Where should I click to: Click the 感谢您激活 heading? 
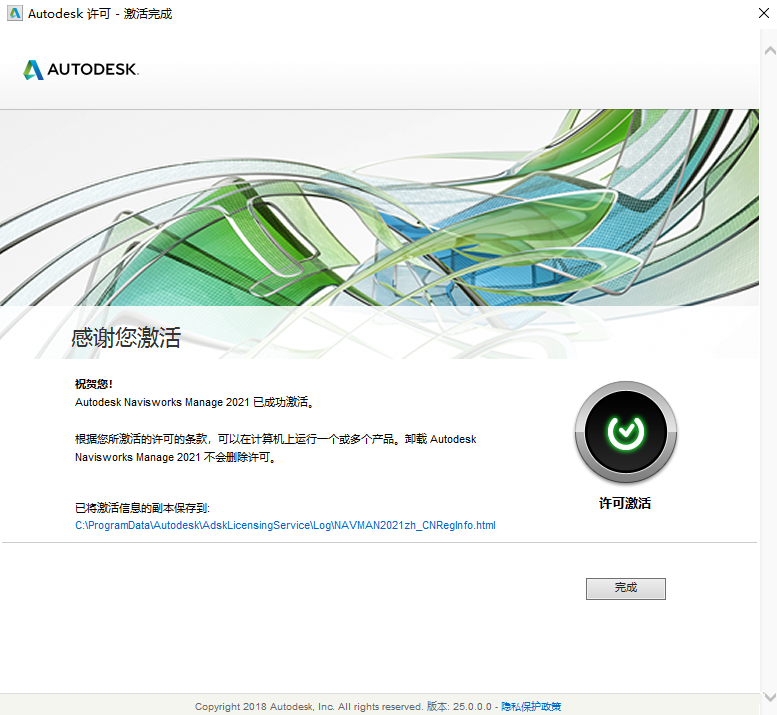126,337
